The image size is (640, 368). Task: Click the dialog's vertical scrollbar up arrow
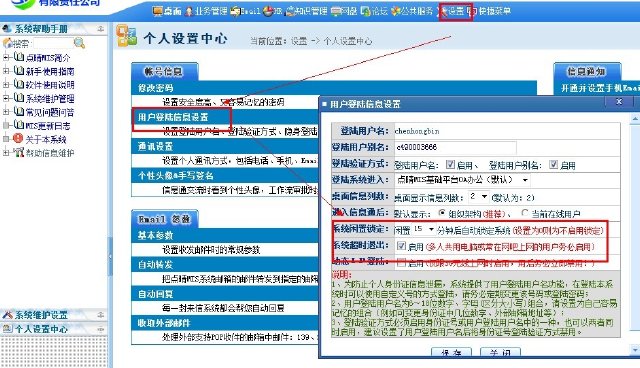coord(635,119)
